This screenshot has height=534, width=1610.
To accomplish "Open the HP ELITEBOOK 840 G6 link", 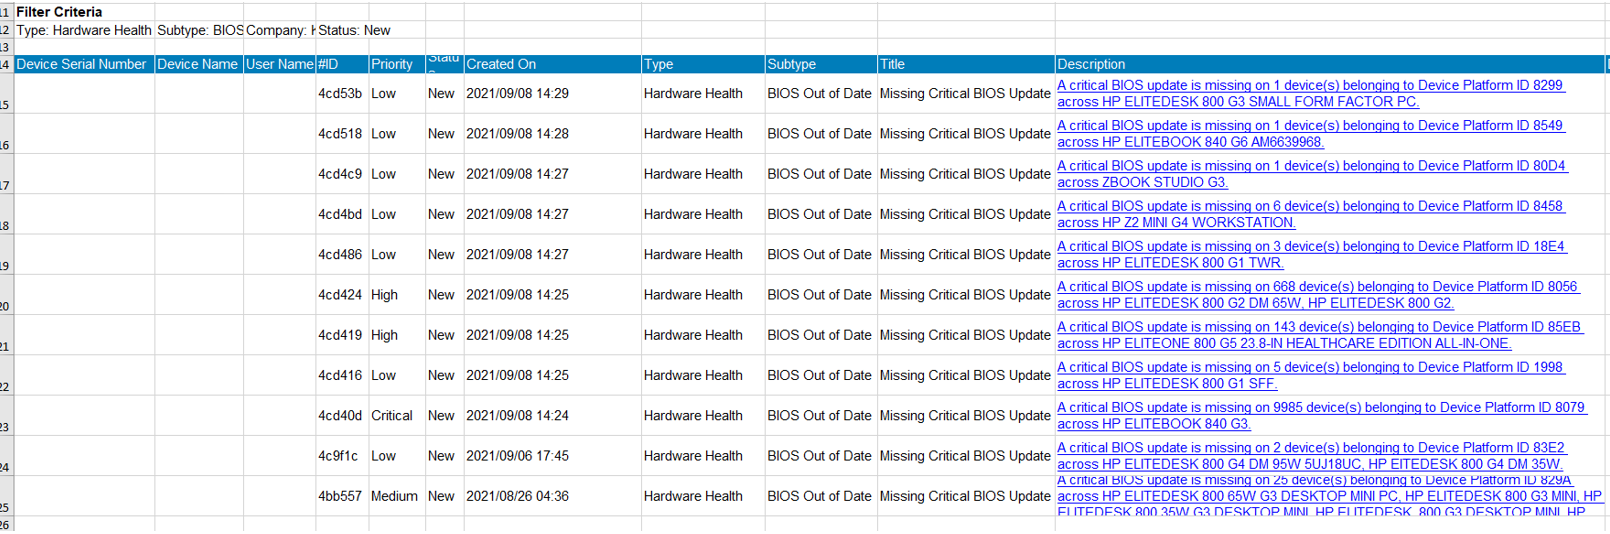I will 1190,142.
